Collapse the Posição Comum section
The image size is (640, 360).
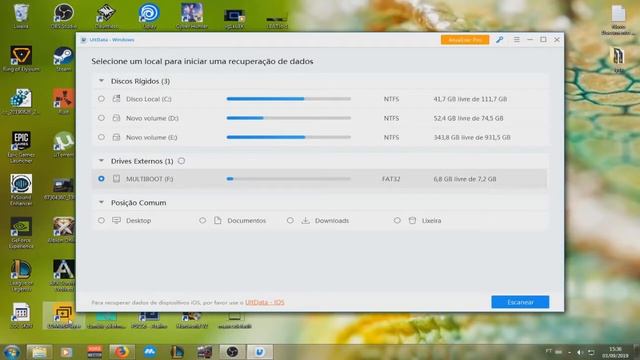click(x=101, y=202)
